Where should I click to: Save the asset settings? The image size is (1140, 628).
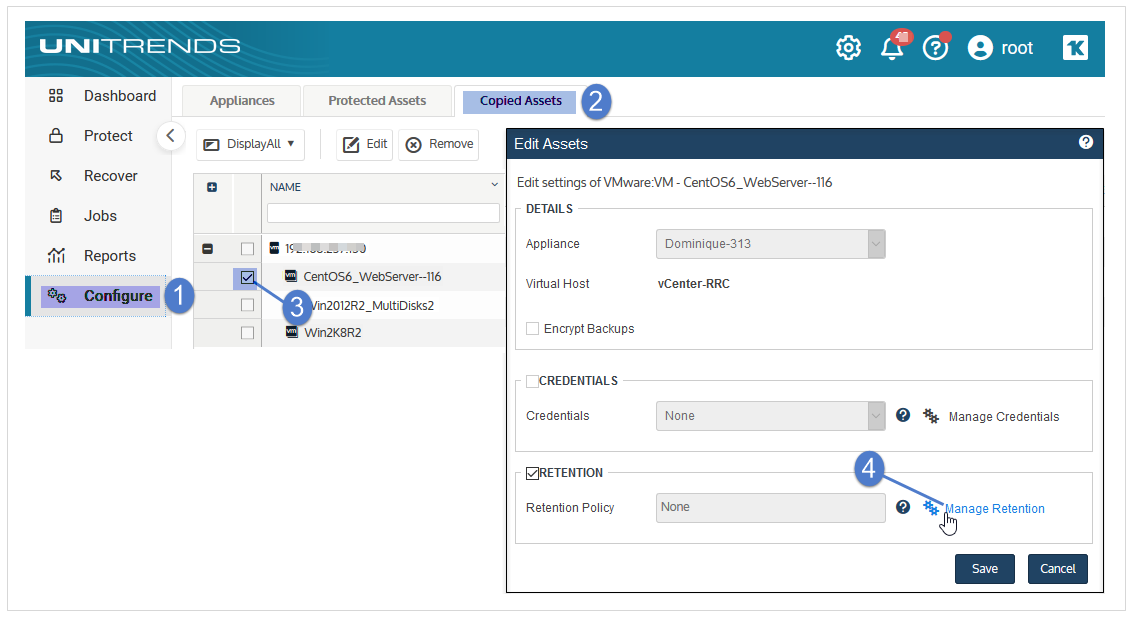984,568
